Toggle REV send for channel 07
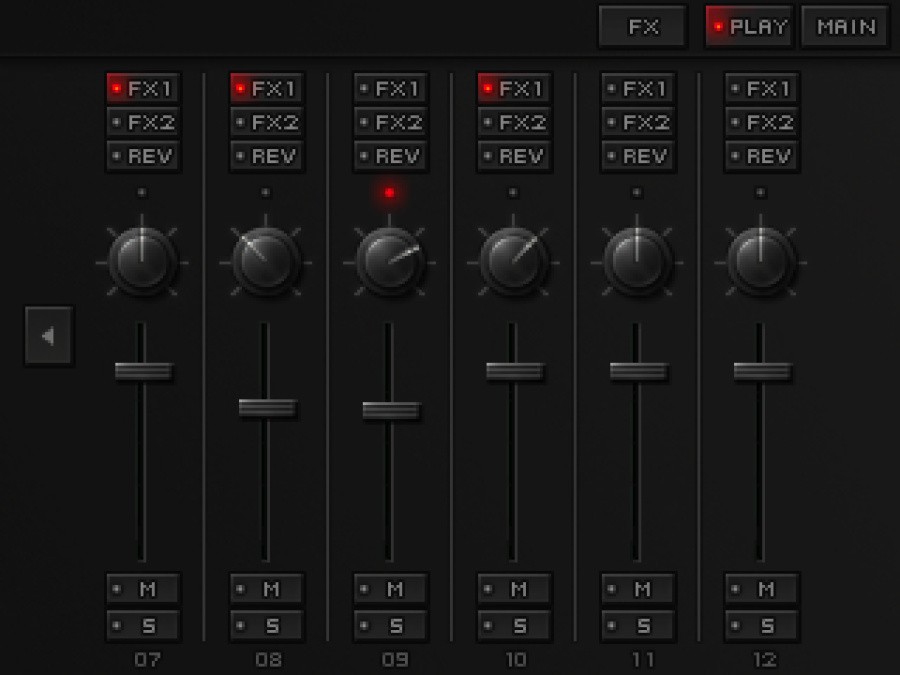Image resolution: width=900 pixels, height=675 pixels. [142, 156]
